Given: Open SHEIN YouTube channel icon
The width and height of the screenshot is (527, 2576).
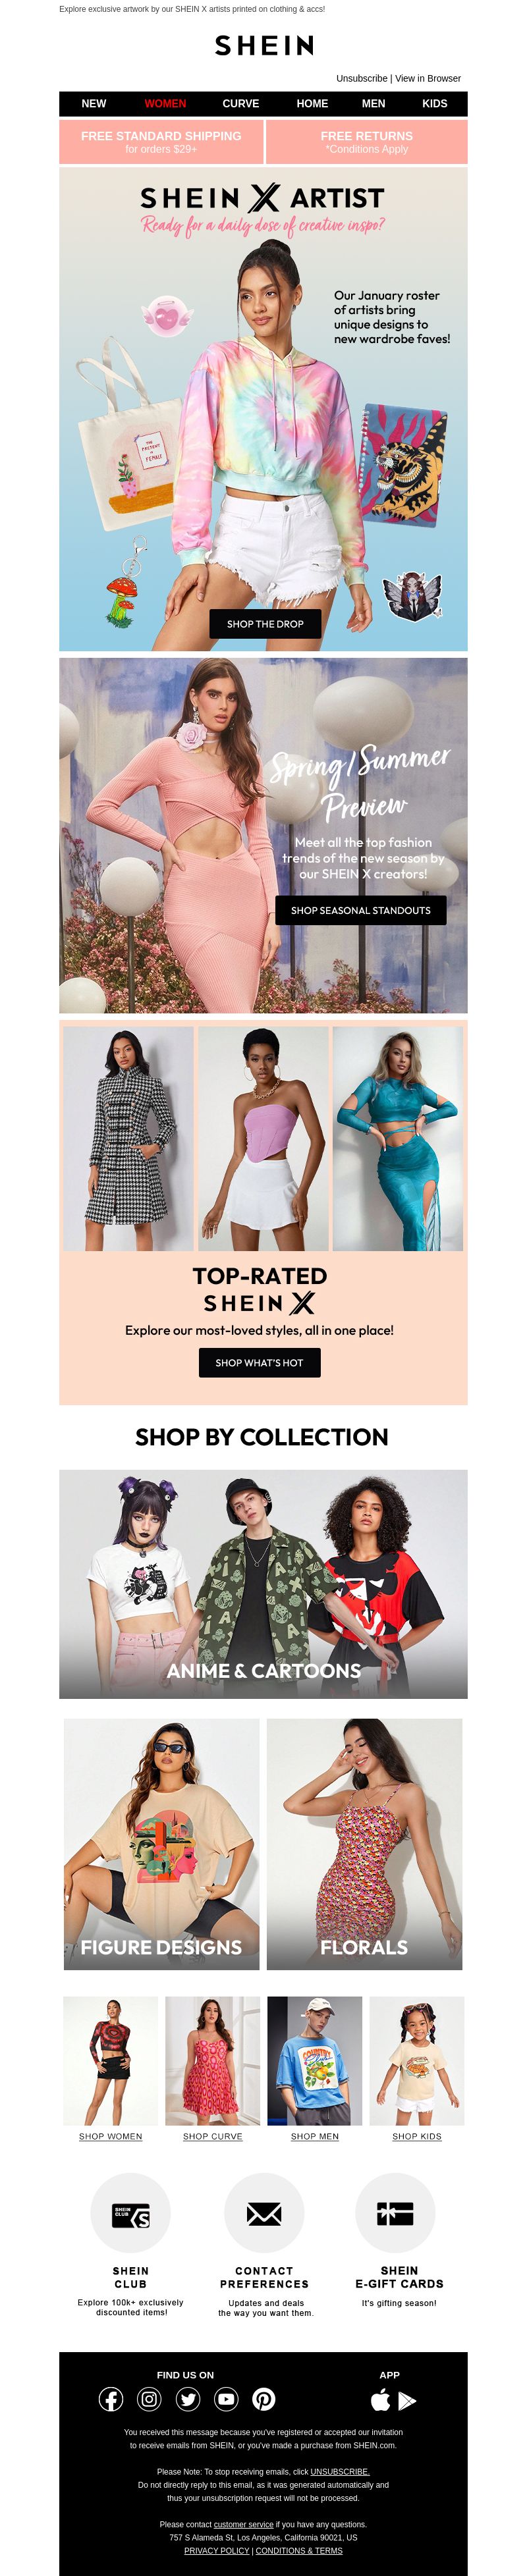Looking at the screenshot, I should pos(226,2398).
